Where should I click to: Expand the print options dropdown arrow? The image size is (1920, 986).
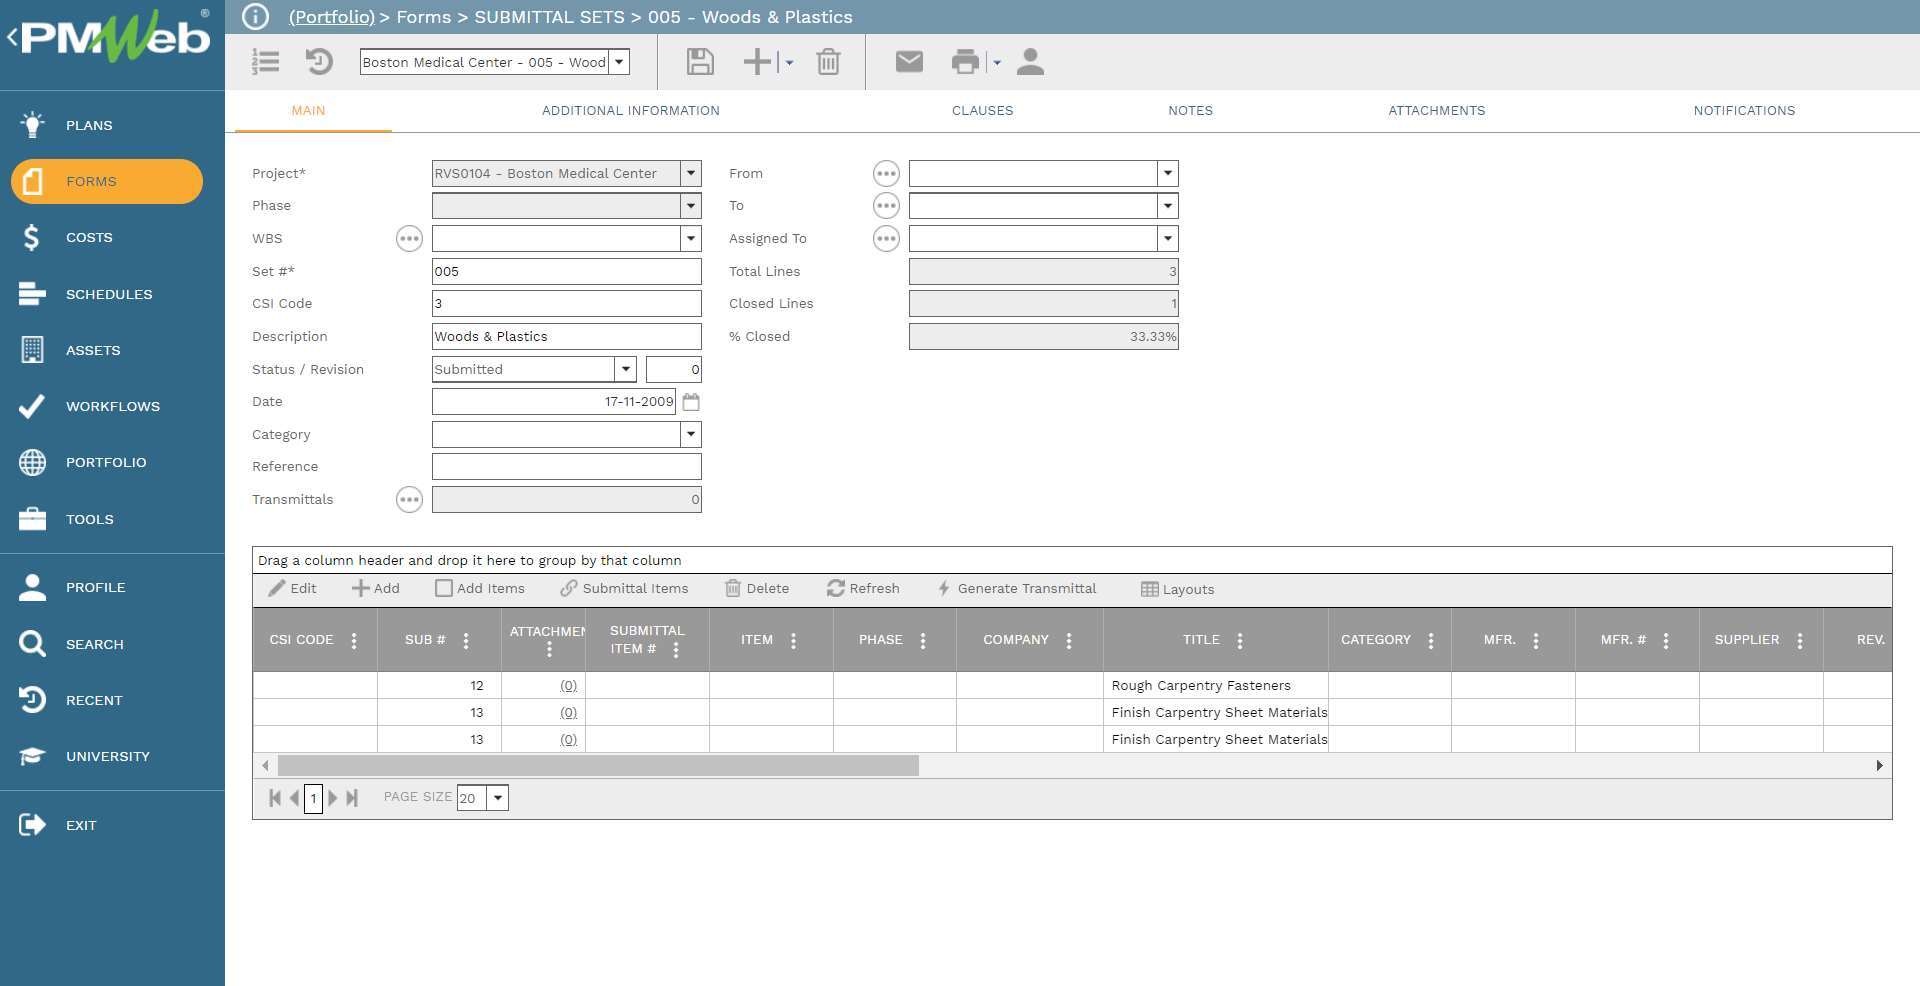tap(997, 62)
